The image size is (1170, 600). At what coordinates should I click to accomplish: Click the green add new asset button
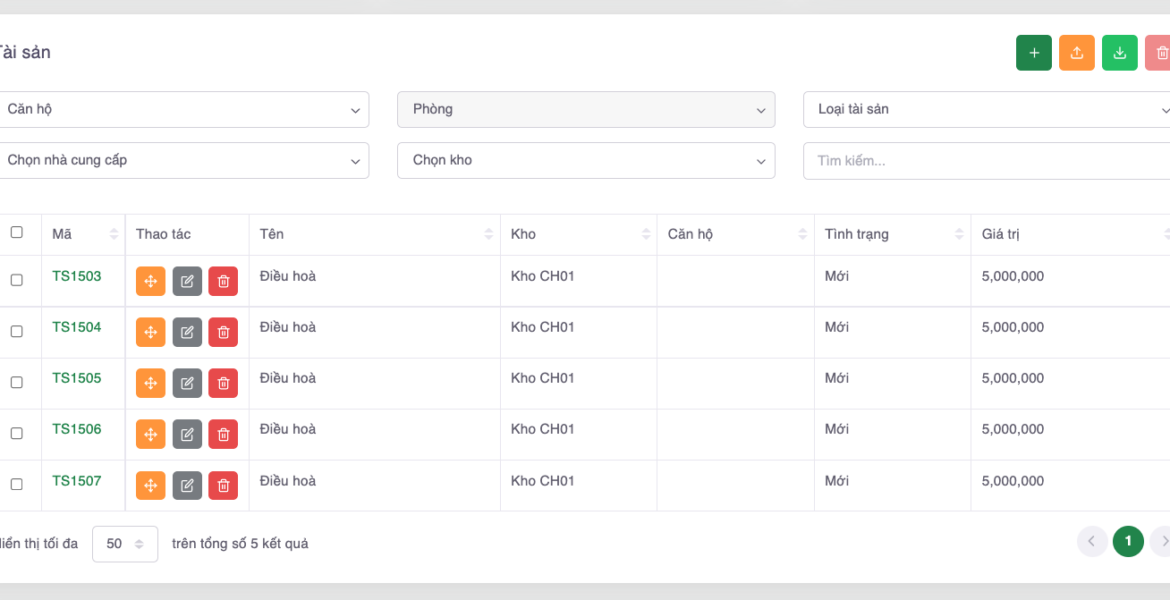(1033, 53)
